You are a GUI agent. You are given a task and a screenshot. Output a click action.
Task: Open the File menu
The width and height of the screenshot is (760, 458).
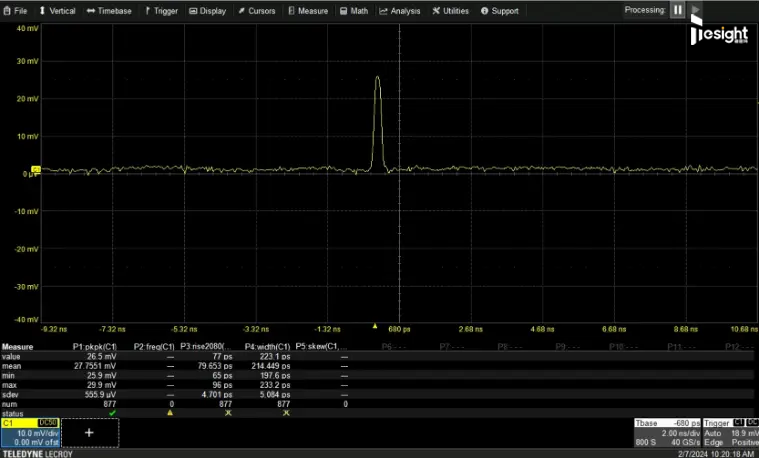(x=15, y=11)
